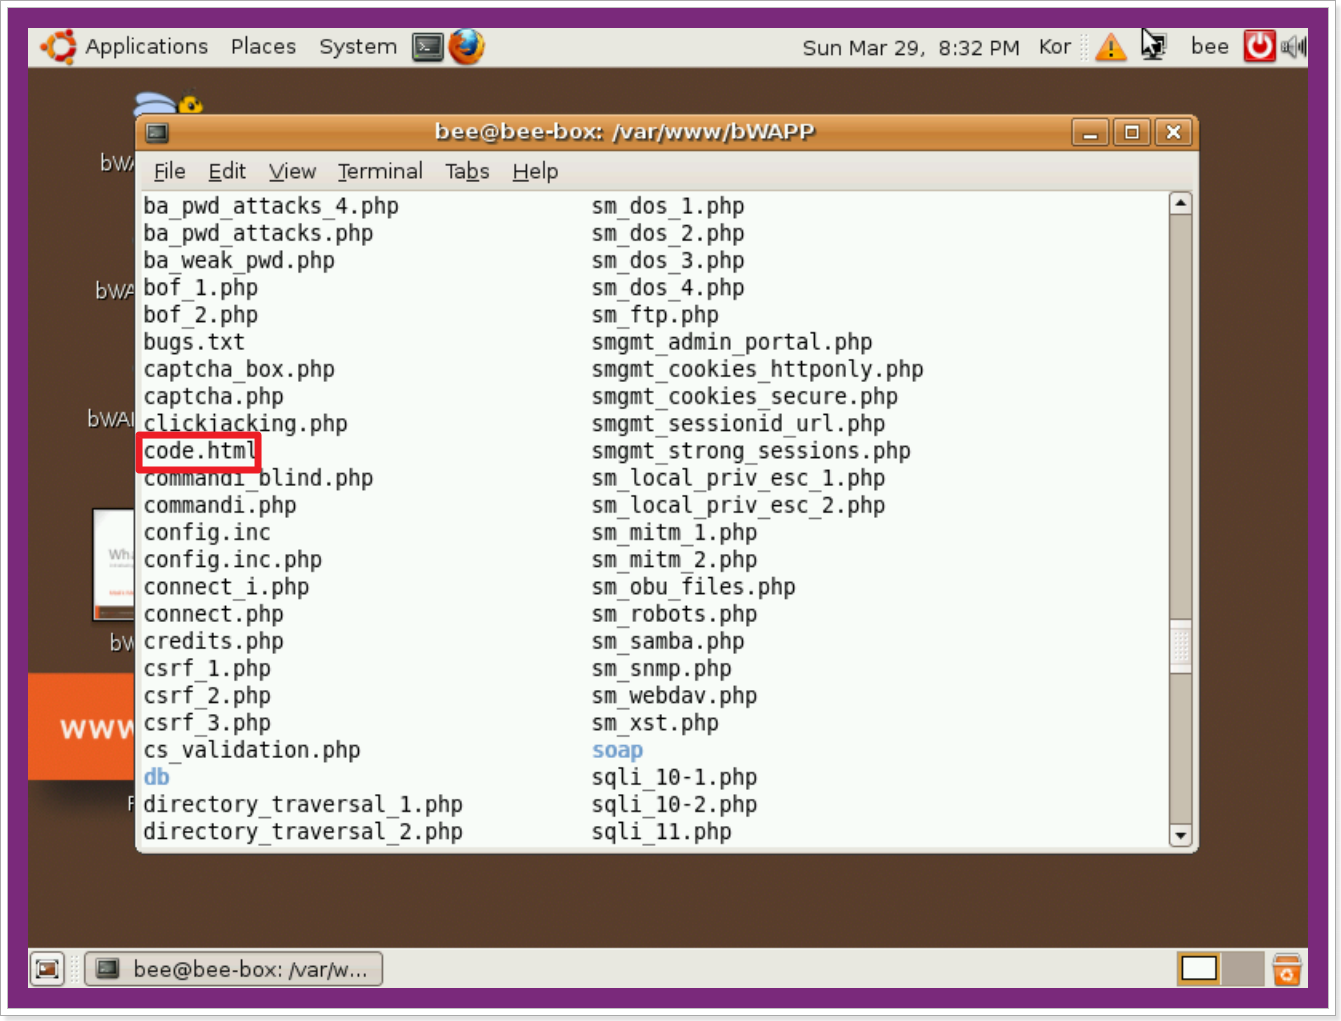1341x1021 pixels.
Task: Open the Places menu
Action: point(263,46)
